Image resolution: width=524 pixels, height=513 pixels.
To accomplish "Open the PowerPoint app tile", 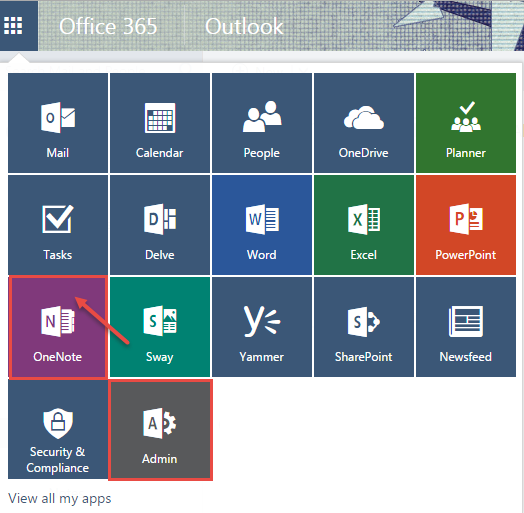I will click(x=466, y=225).
